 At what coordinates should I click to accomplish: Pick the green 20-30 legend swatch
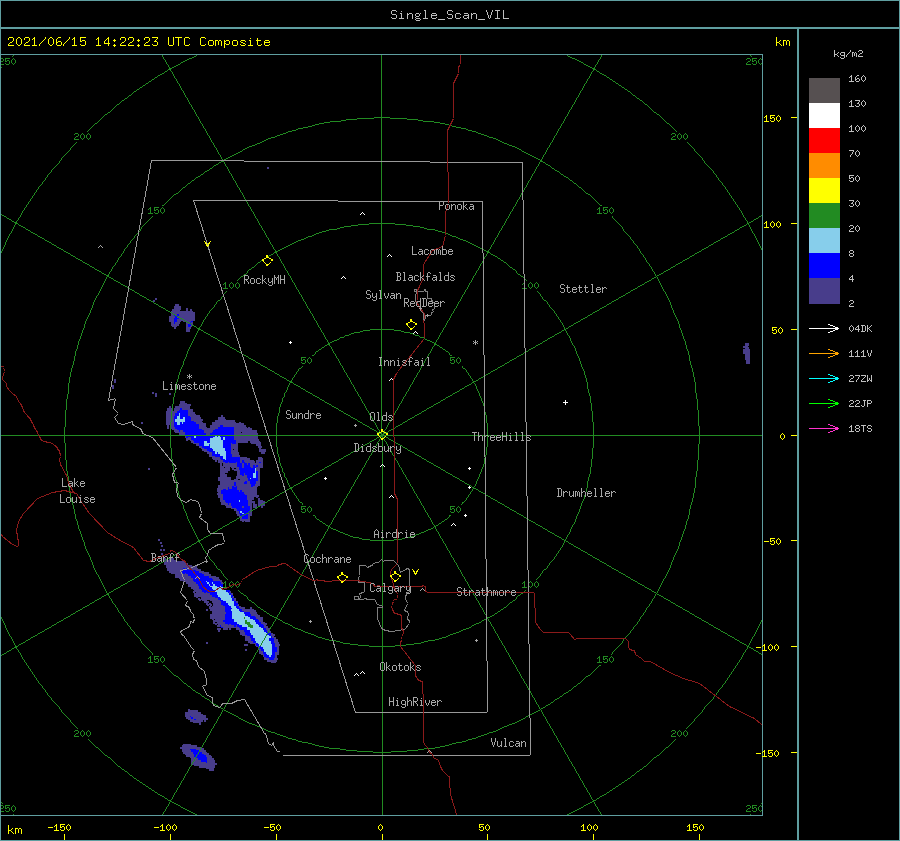pos(824,215)
